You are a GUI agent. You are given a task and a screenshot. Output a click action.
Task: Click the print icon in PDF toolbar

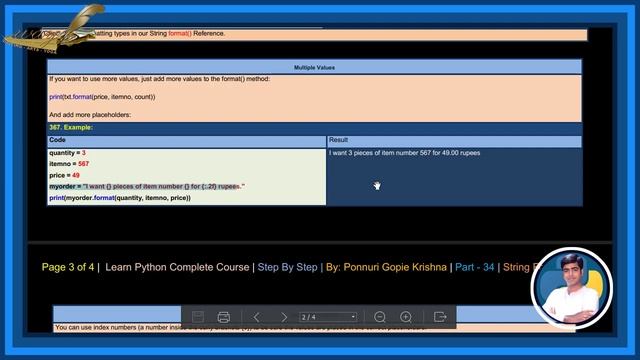[224, 317]
